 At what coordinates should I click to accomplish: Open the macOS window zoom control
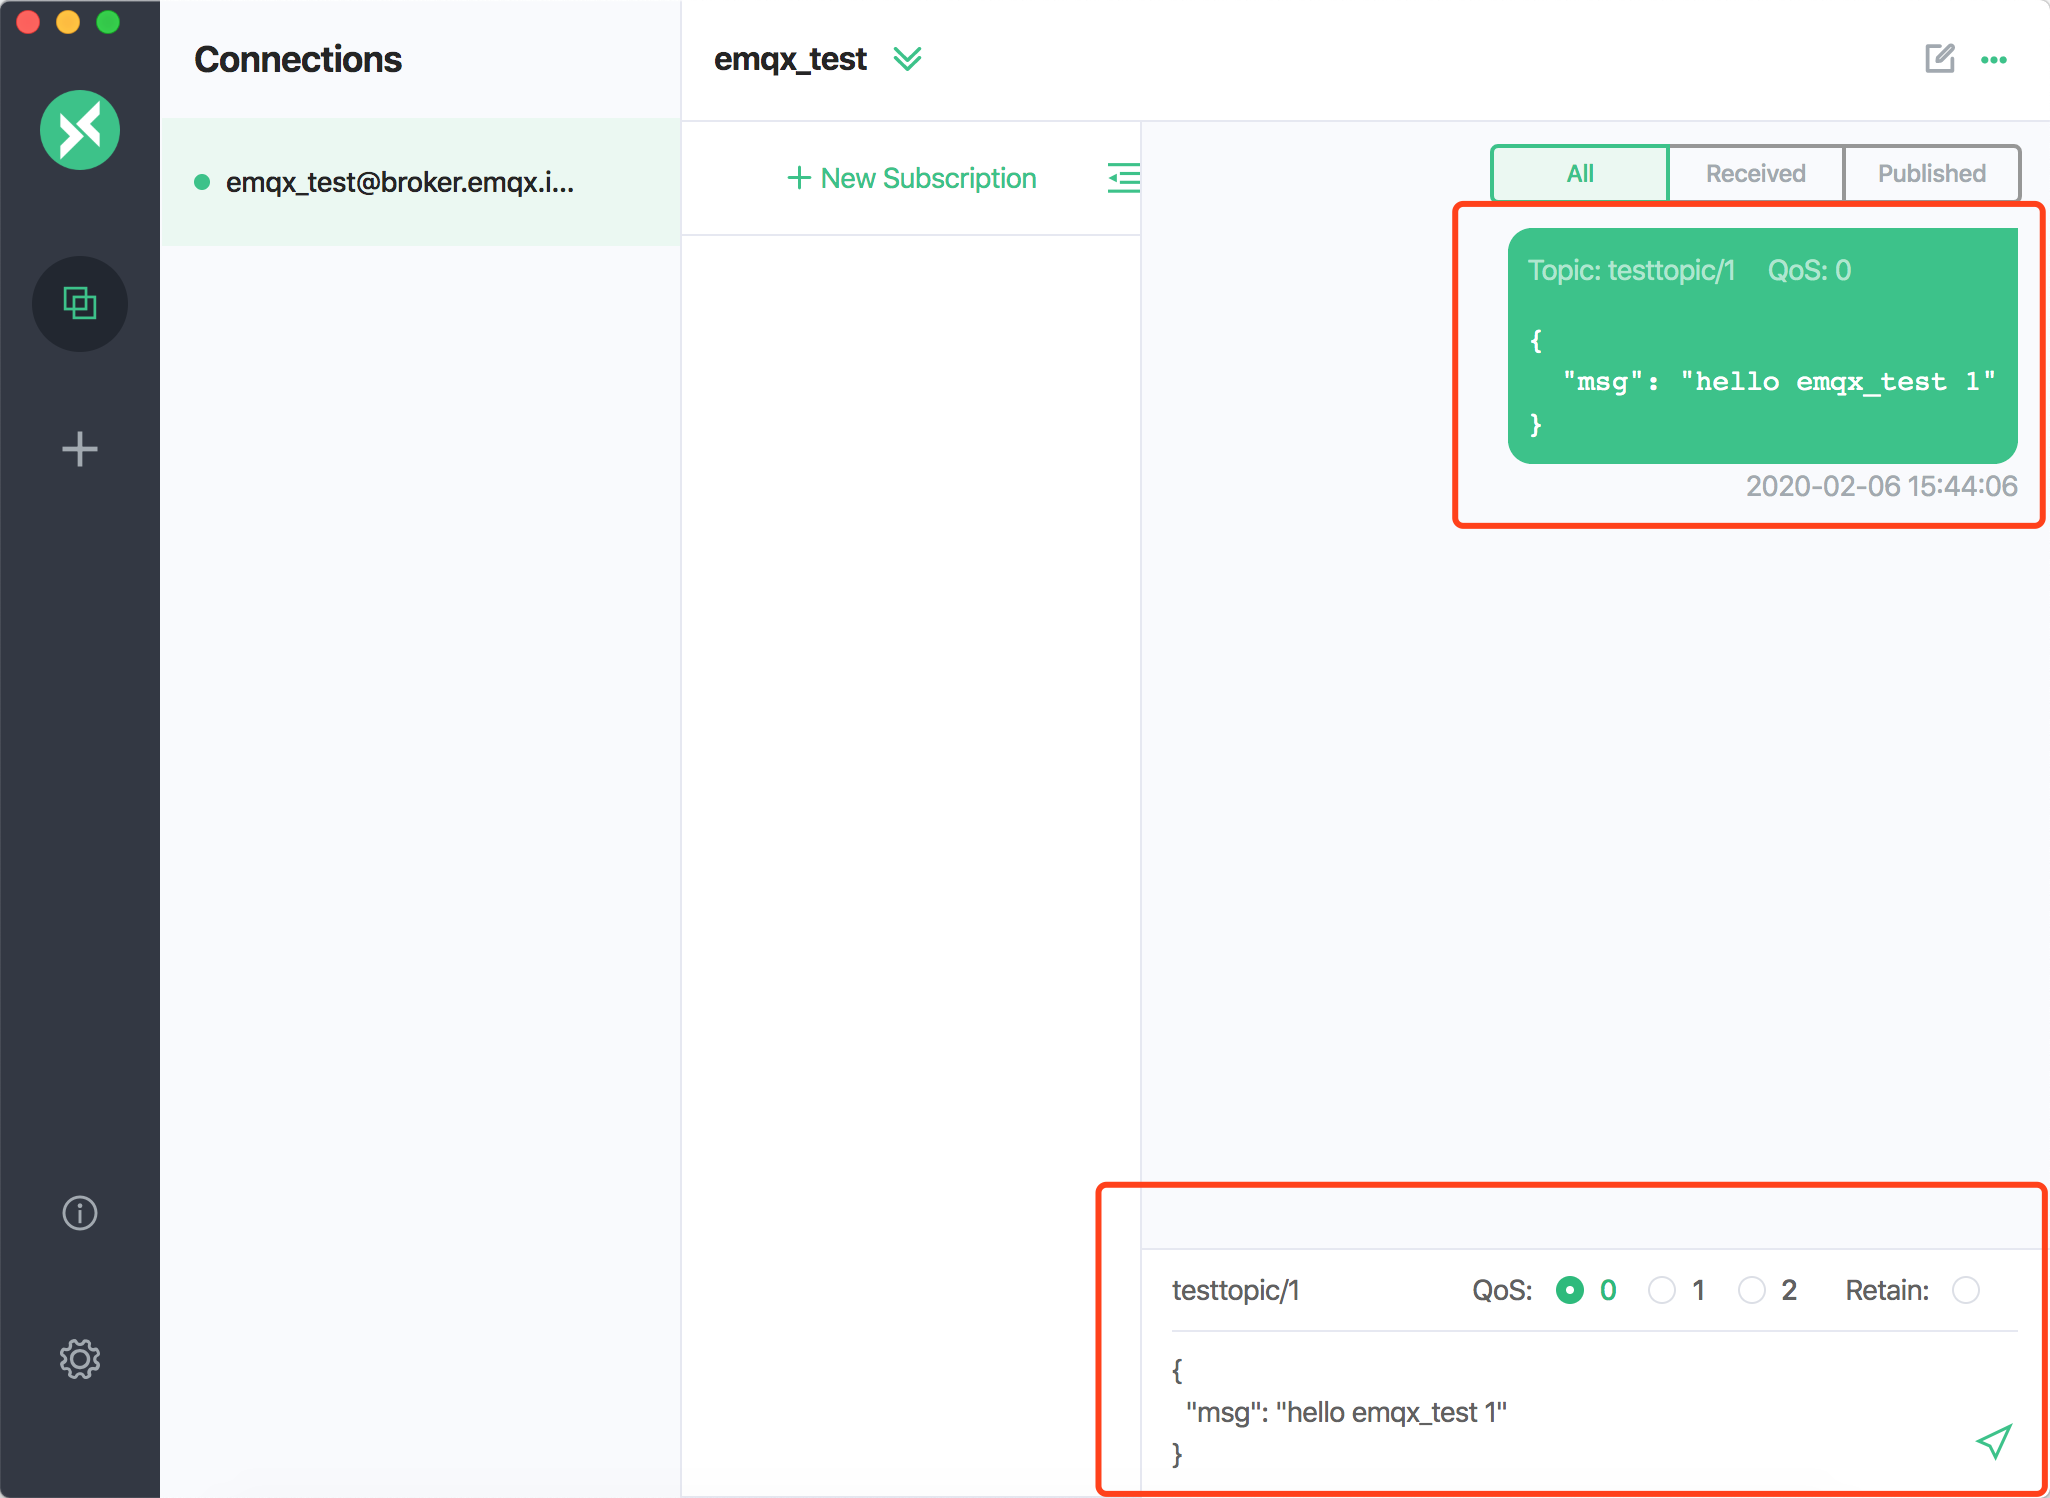tap(110, 20)
